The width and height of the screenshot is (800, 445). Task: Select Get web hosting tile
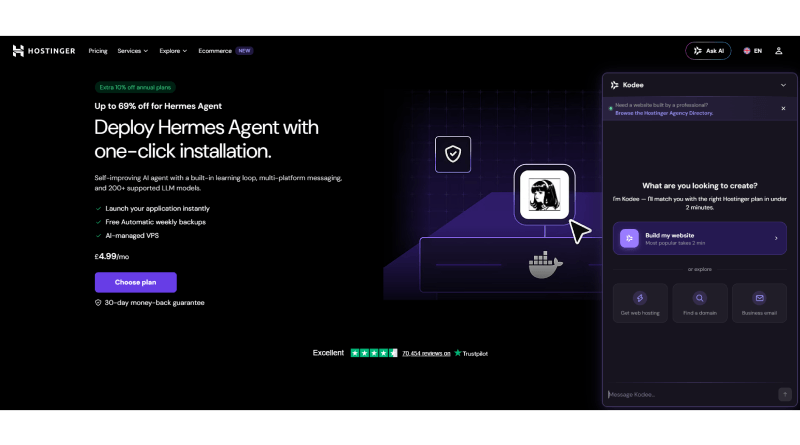[640, 303]
